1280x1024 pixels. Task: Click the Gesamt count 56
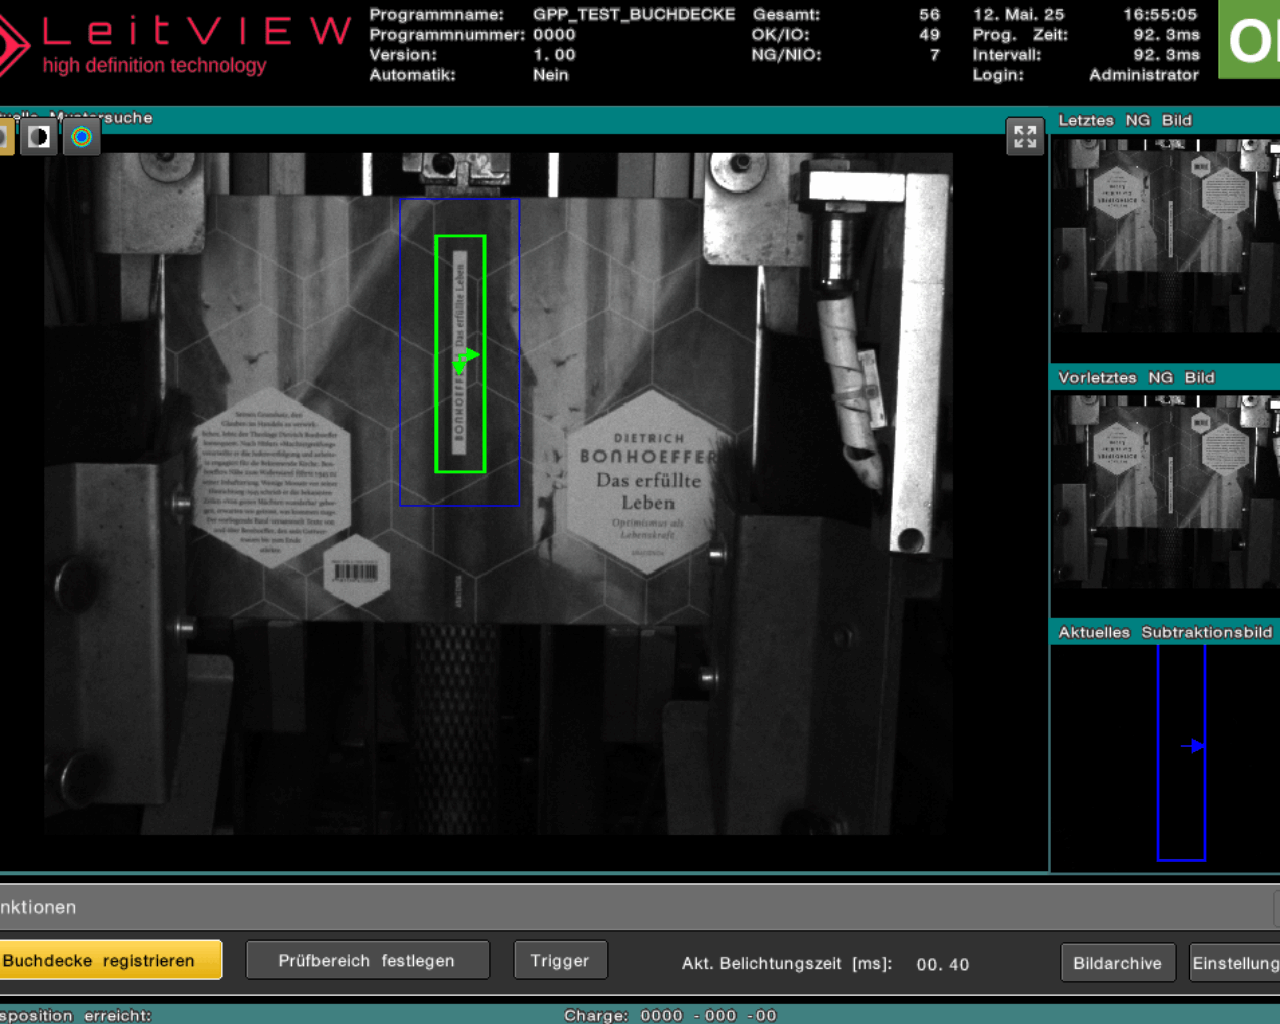930,15
